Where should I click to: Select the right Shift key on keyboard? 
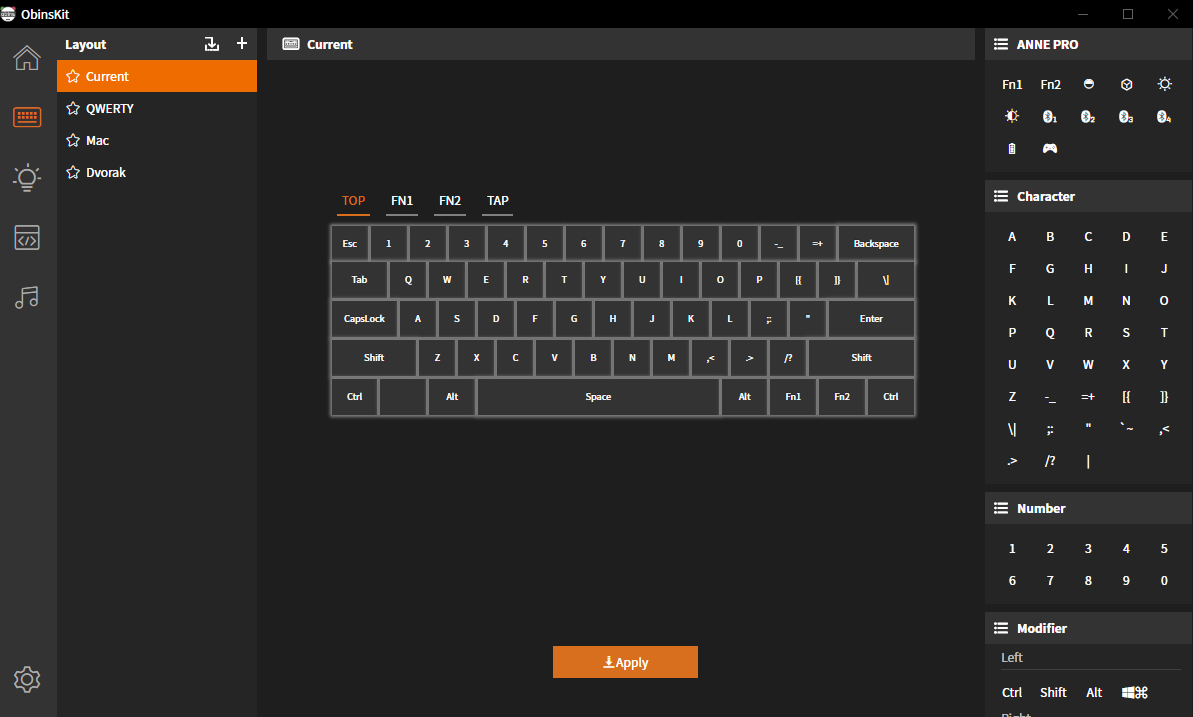[861, 358]
